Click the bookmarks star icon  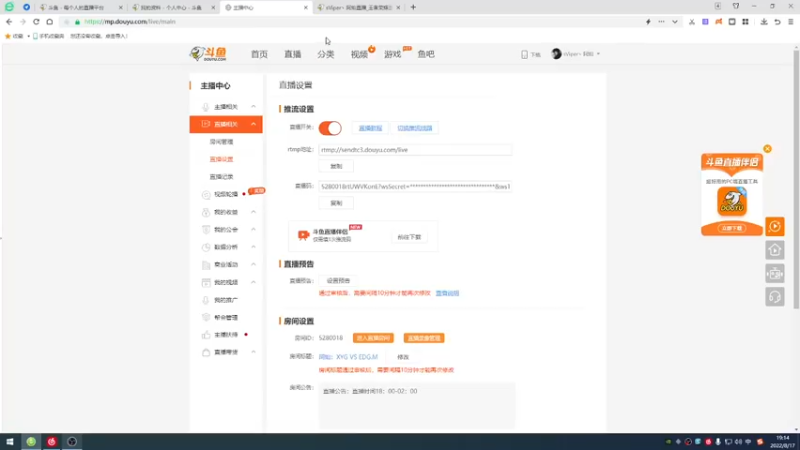[8, 36]
